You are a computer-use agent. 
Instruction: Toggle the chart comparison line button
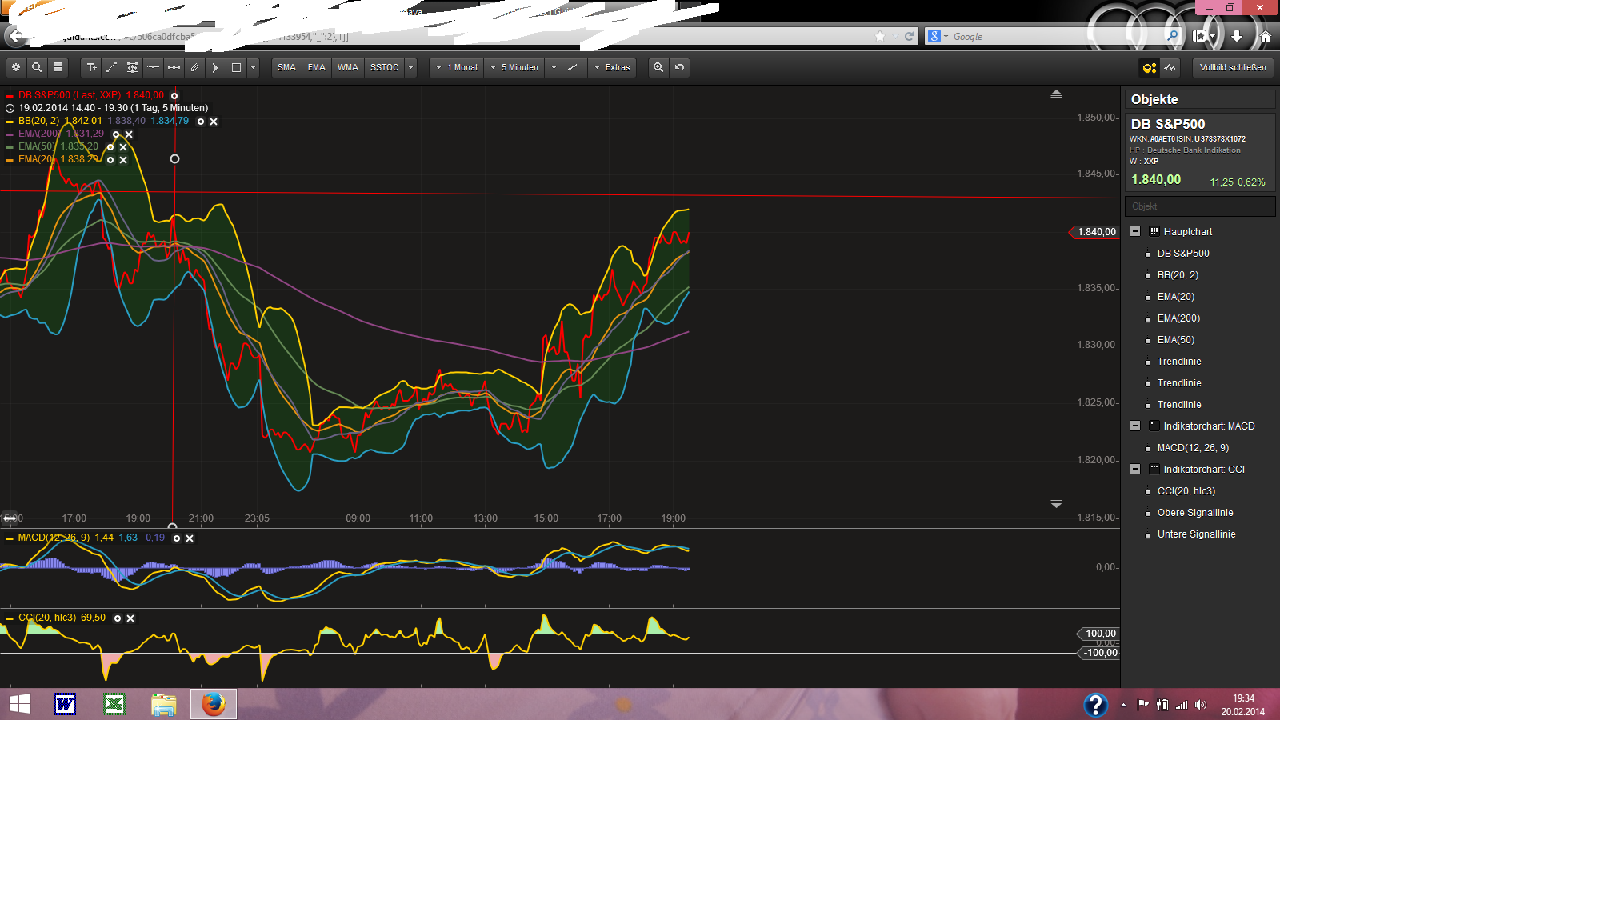tap(1170, 67)
